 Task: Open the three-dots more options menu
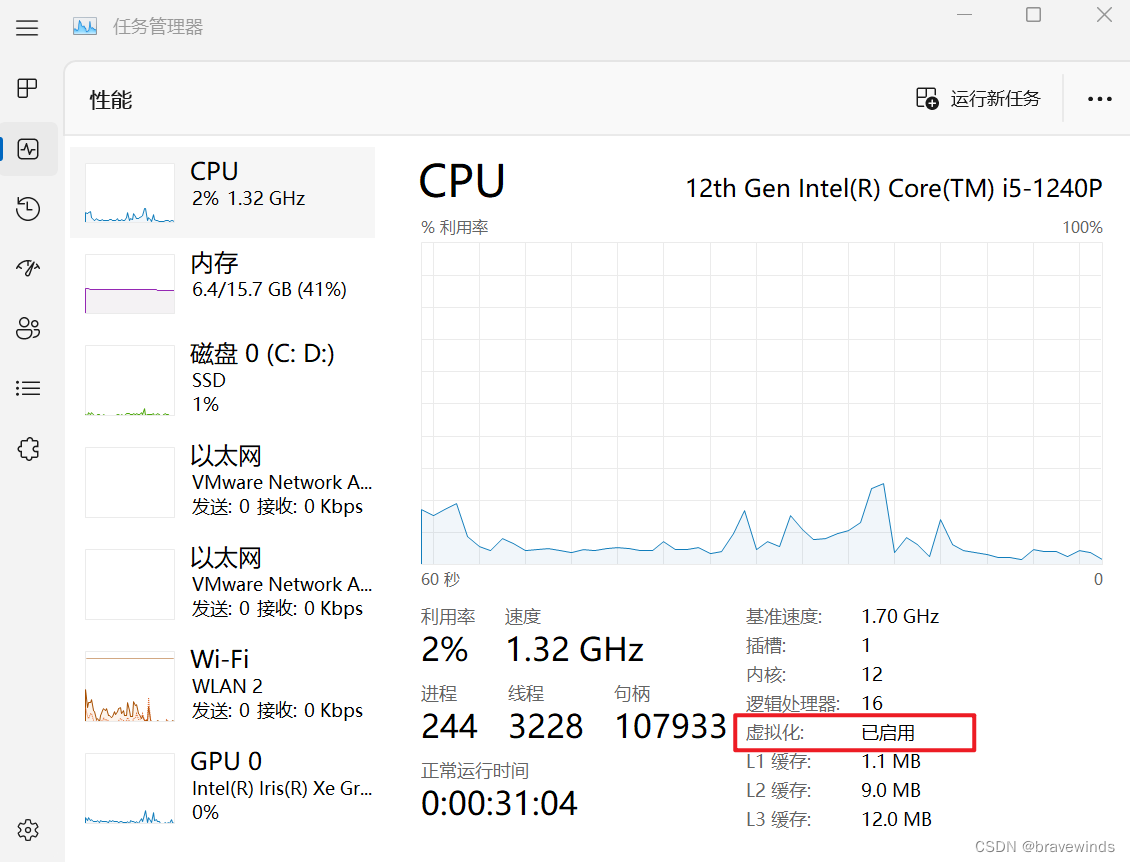(1099, 99)
